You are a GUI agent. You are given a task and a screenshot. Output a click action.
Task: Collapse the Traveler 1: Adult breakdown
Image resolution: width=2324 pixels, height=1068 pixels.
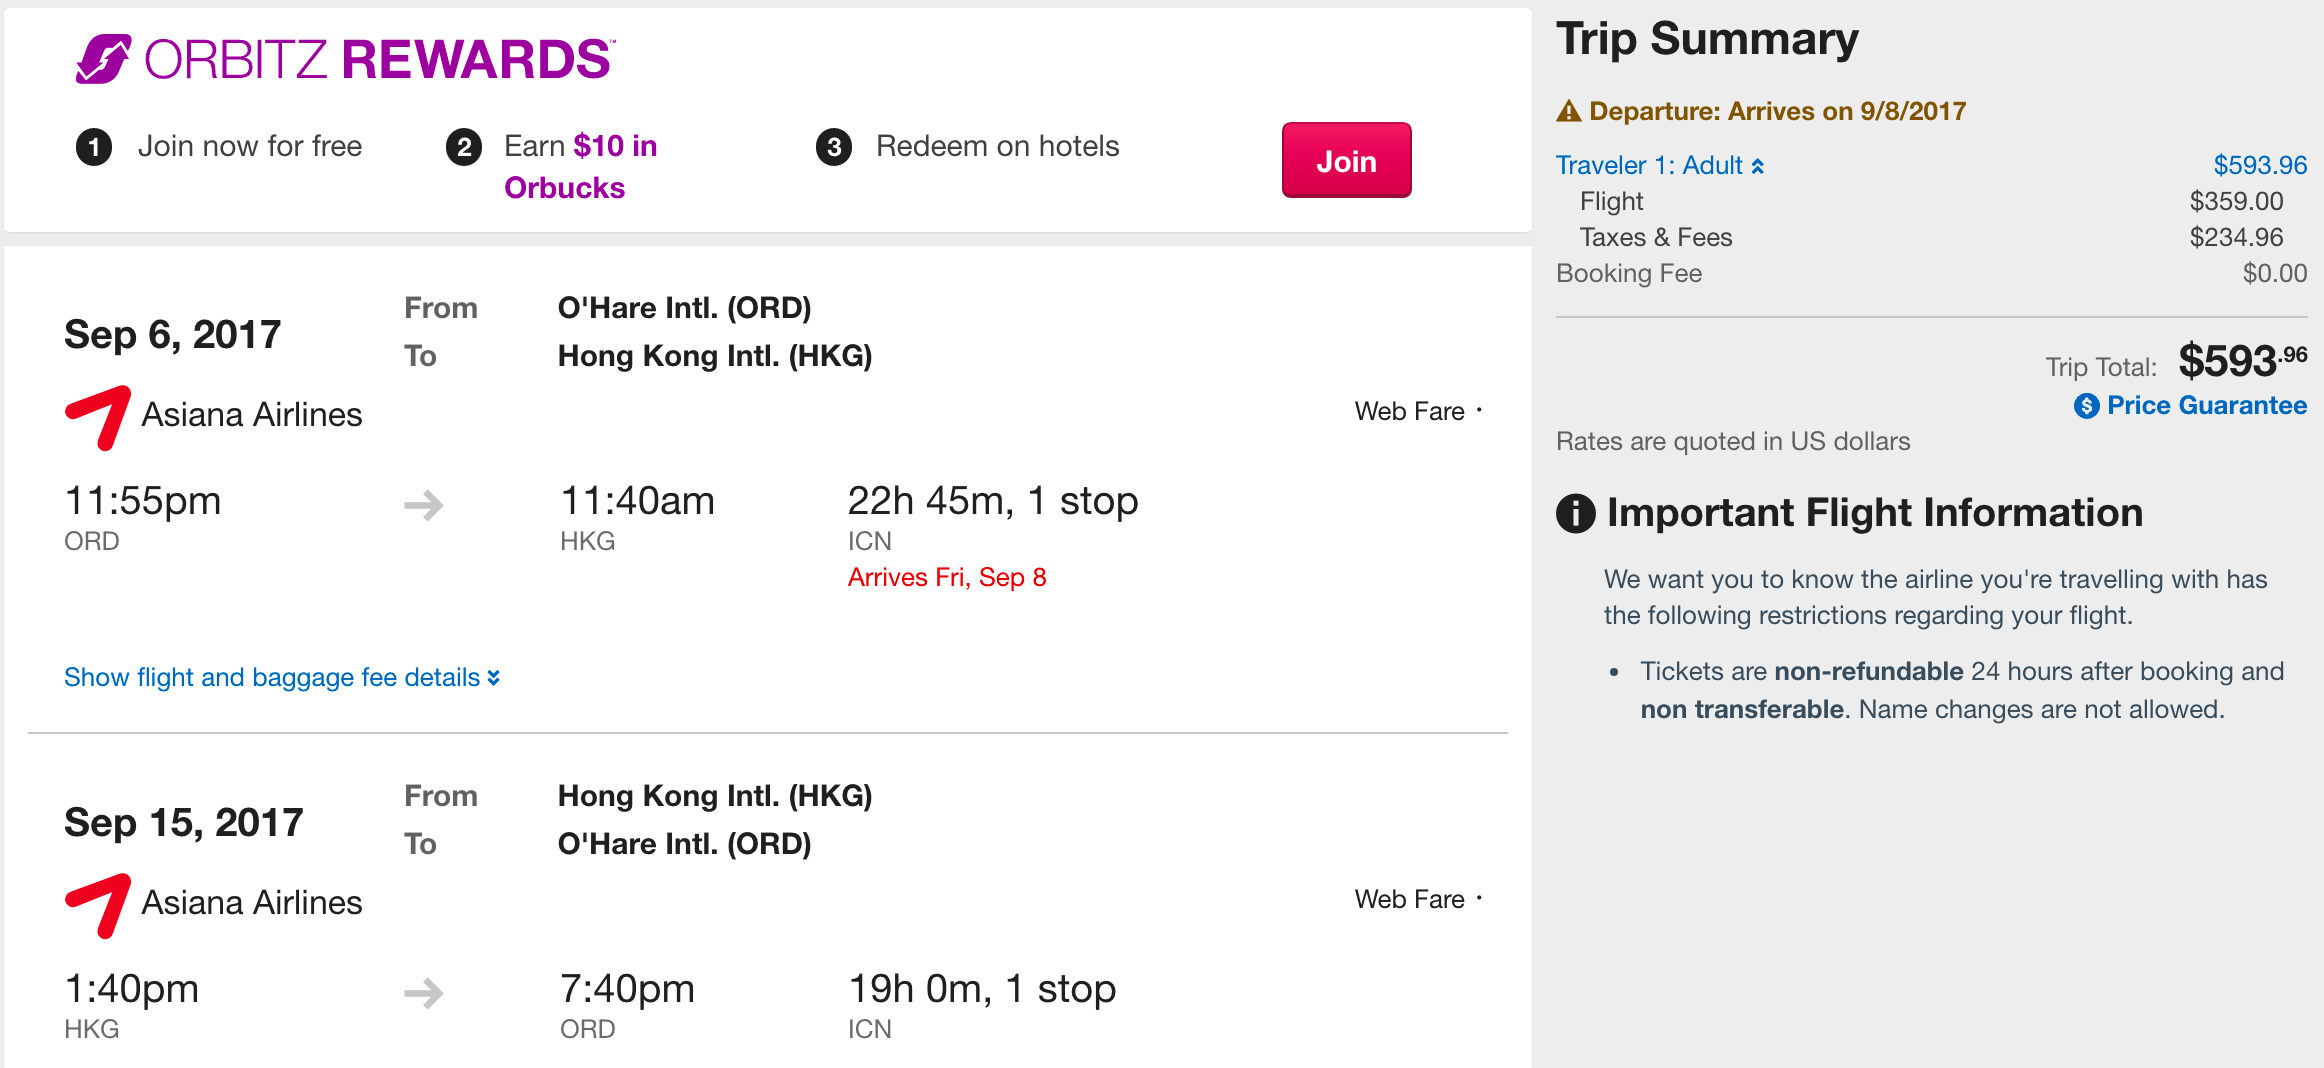1660,166
